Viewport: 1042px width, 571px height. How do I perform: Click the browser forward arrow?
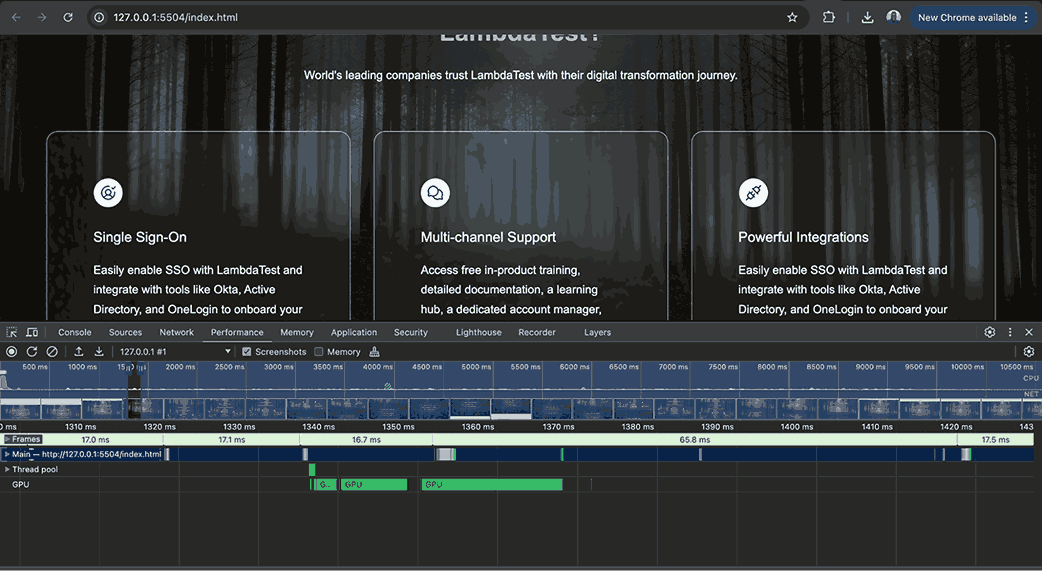point(42,17)
